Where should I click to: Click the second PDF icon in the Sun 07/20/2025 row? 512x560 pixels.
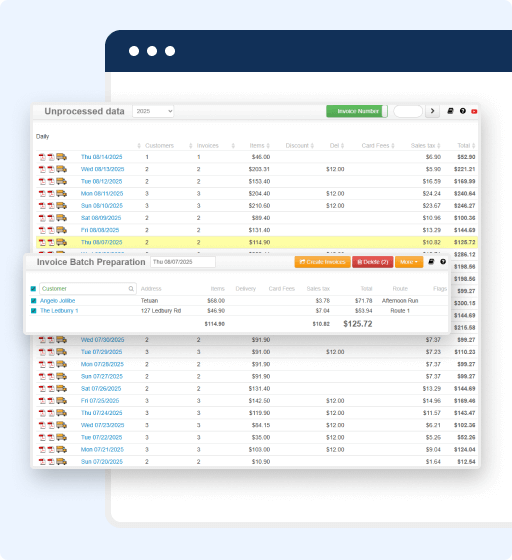coord(51,461)
